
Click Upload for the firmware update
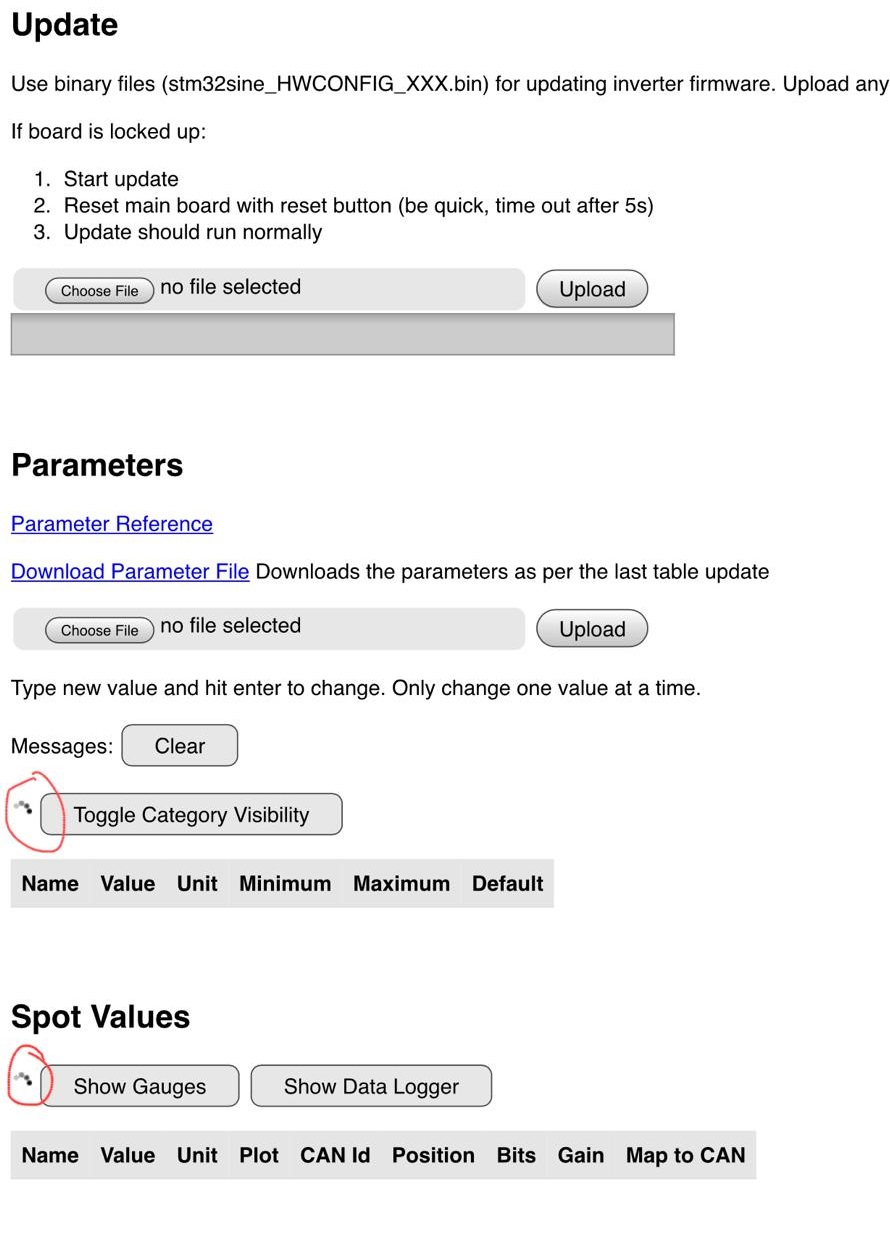tap(592, 289)
